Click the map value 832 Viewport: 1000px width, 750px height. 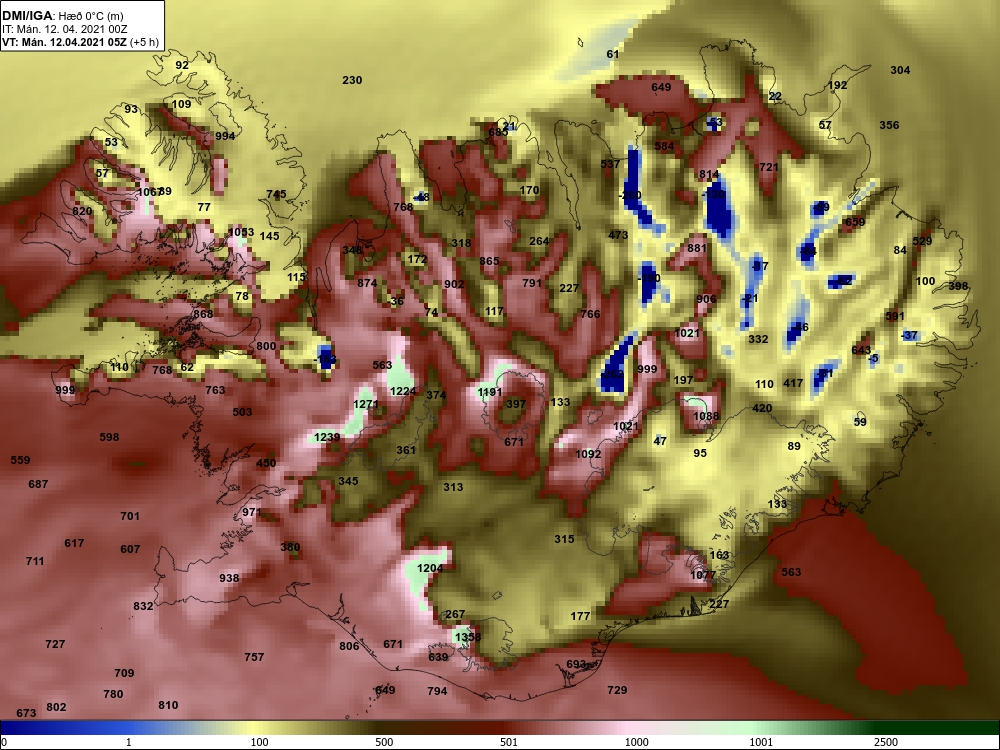(x=143, y=606)
